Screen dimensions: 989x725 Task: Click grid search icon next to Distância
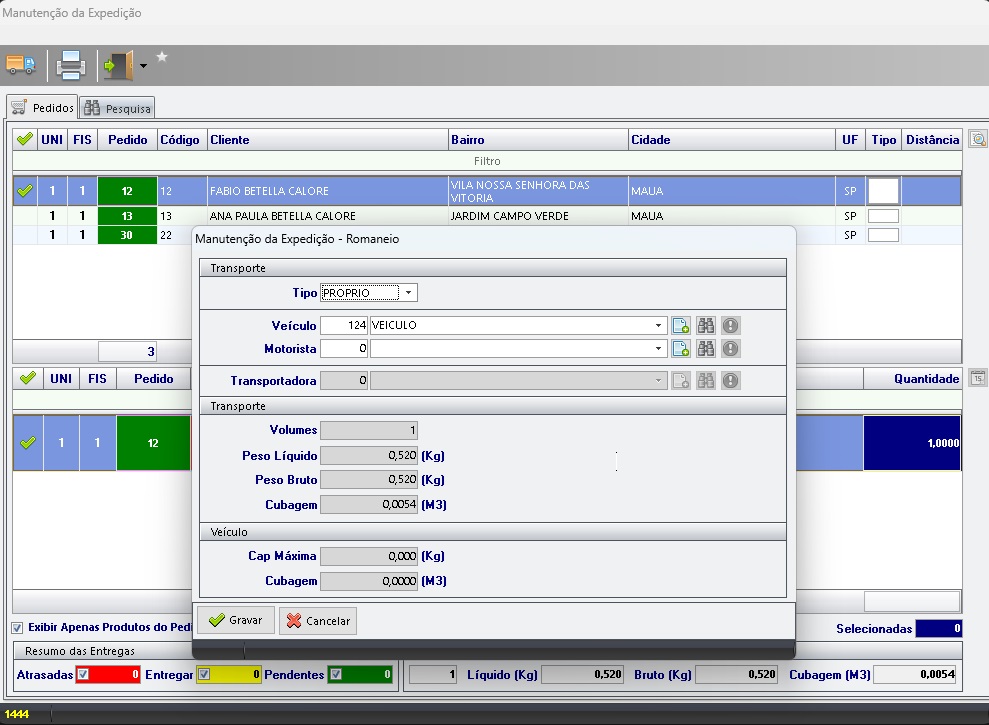click(977, 140)
